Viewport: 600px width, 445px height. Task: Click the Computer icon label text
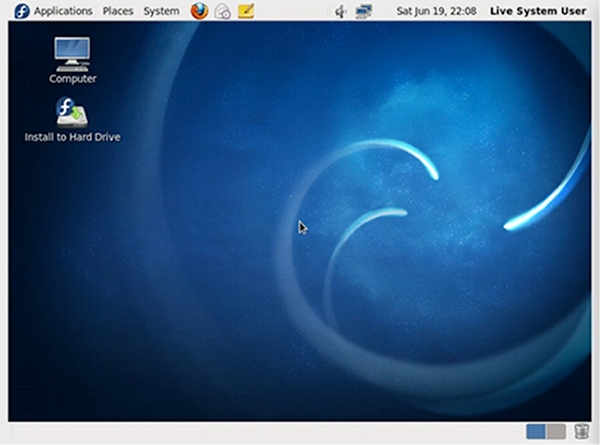73,79
